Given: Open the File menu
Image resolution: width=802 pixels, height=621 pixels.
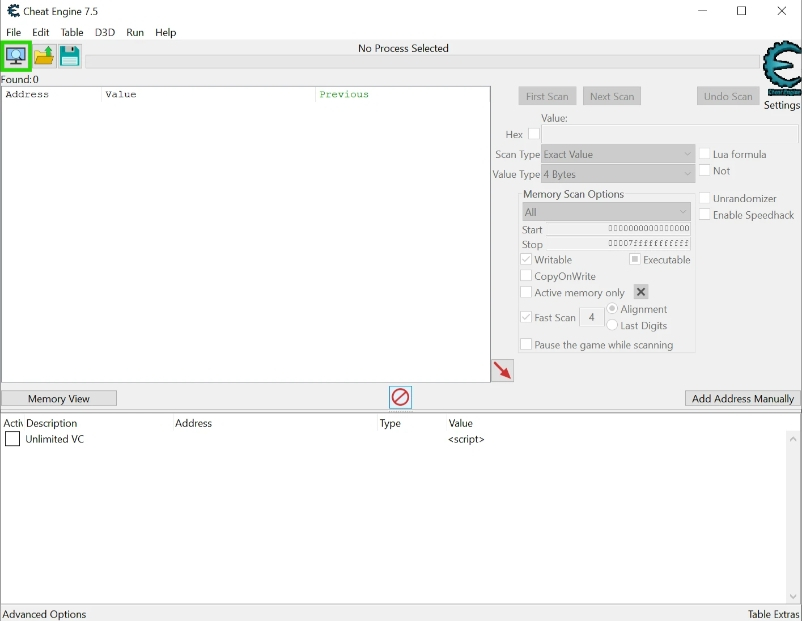Looking at the screenshot, I should coord(13,32).
